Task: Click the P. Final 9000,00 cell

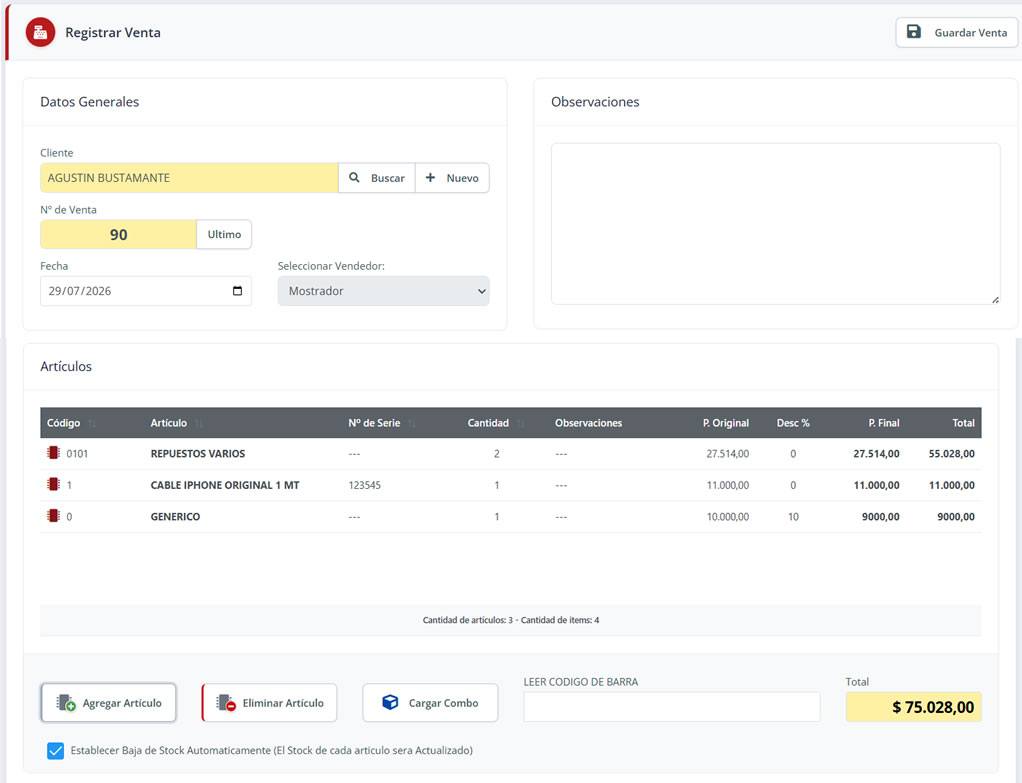Action: point(881,516)
